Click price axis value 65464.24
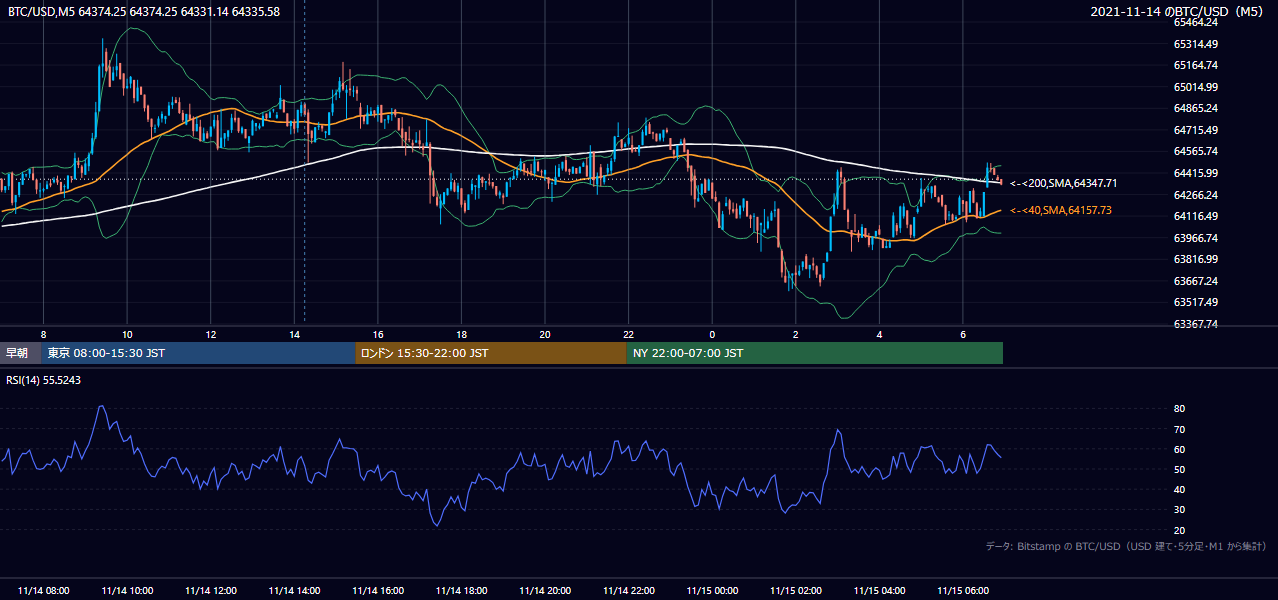 [x=1195, y=22]
